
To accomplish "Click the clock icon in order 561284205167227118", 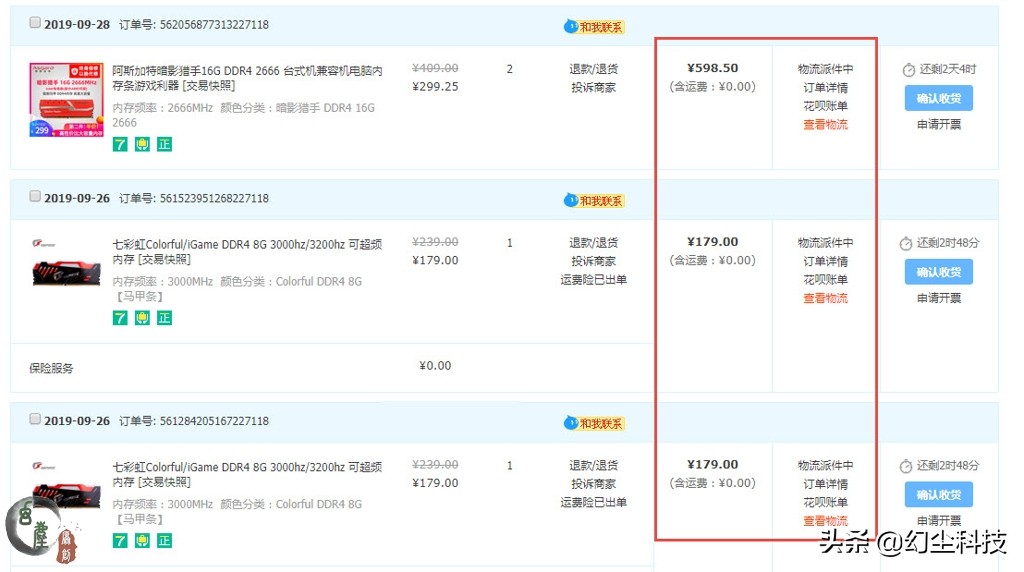I will coord(905,466).
